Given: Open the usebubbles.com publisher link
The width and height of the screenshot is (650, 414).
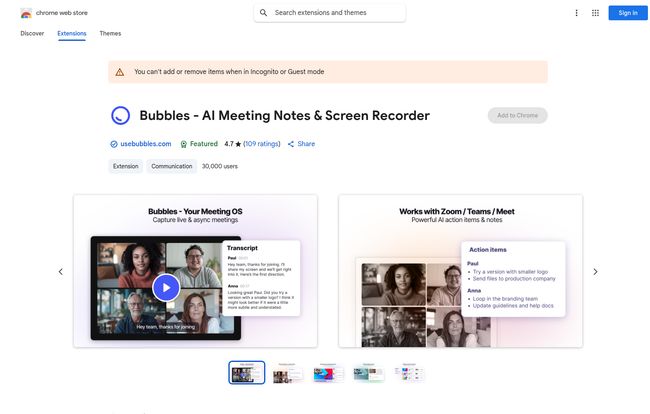Looking at the screenshot, I should pyautogui.click(x=146, y=144).
